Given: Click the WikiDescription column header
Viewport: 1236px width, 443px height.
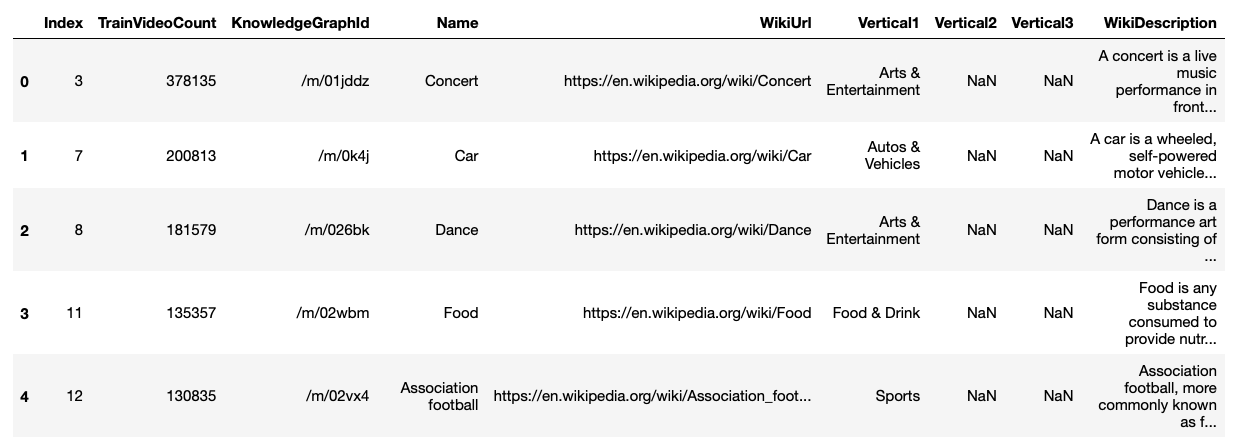Looking at the screenshot, I should pyautogui.click(x=1160, y=22).
